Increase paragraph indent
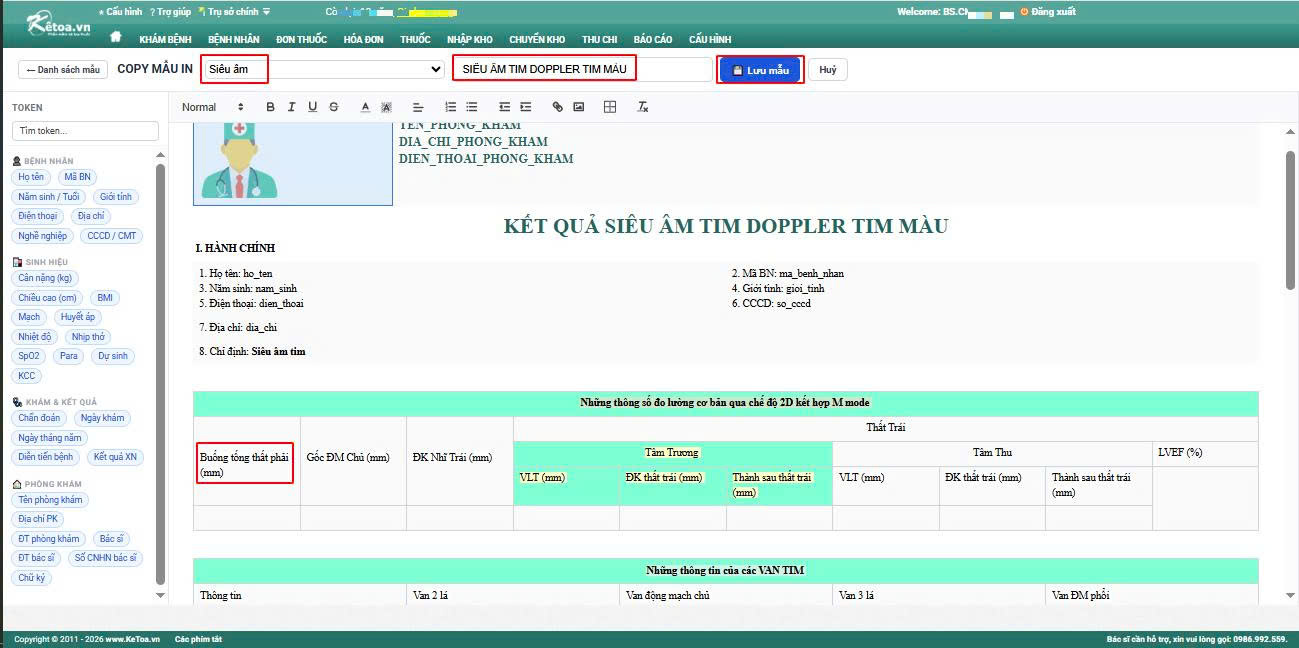Image resolution: width=1299 pixels, height=648 pixels. coord(525,107)
